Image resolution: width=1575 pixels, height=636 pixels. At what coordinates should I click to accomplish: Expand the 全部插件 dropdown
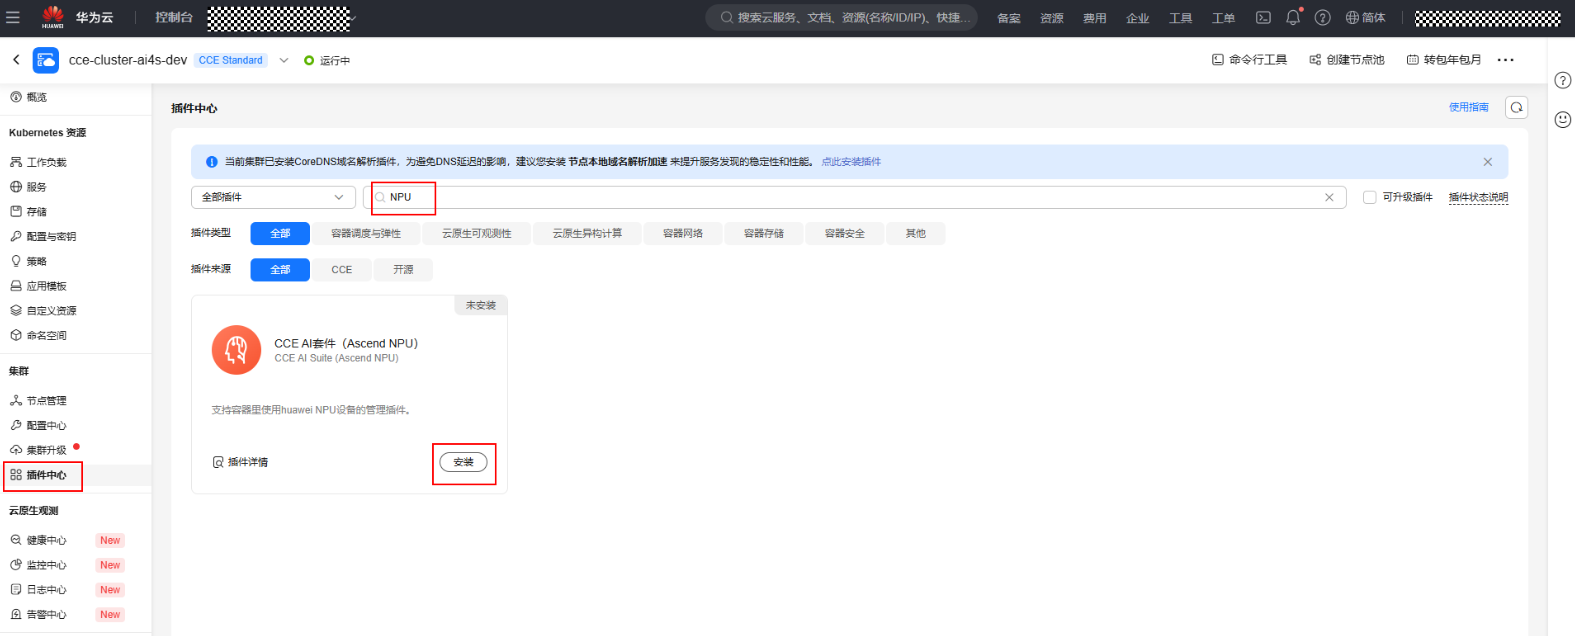coord(273,197)
